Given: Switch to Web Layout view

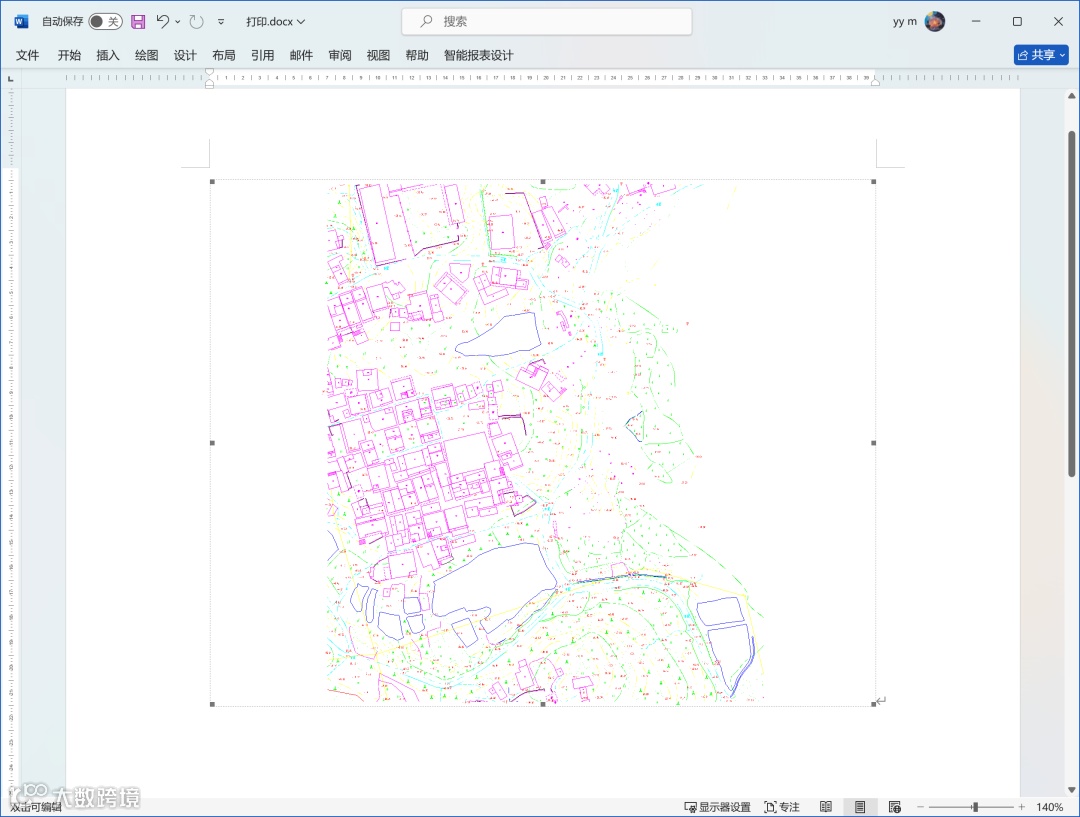Looking at the screenshot, I should coord(895,807).
